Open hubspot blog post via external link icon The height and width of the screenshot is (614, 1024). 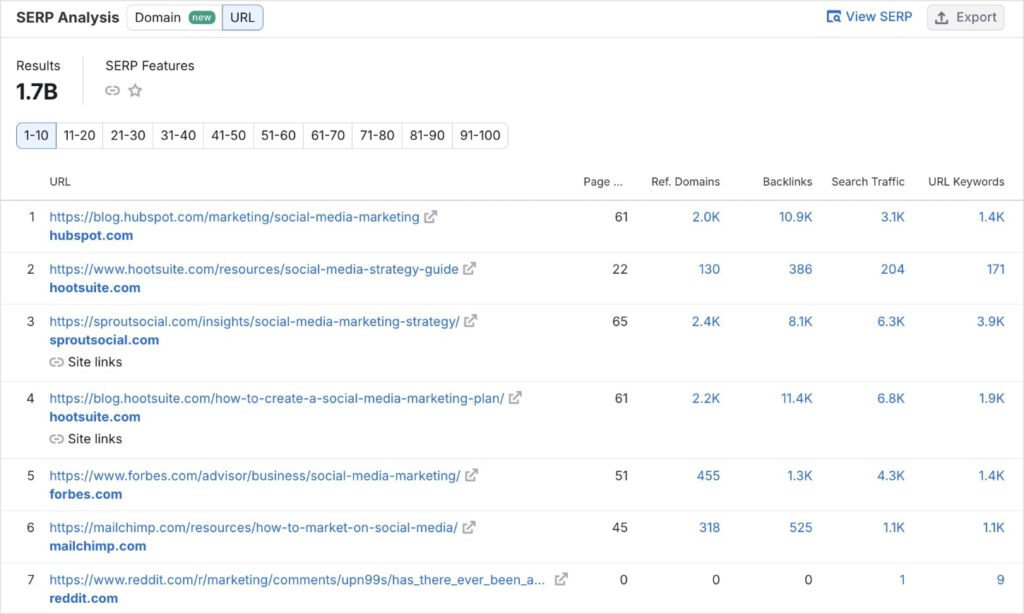point(428,216)
